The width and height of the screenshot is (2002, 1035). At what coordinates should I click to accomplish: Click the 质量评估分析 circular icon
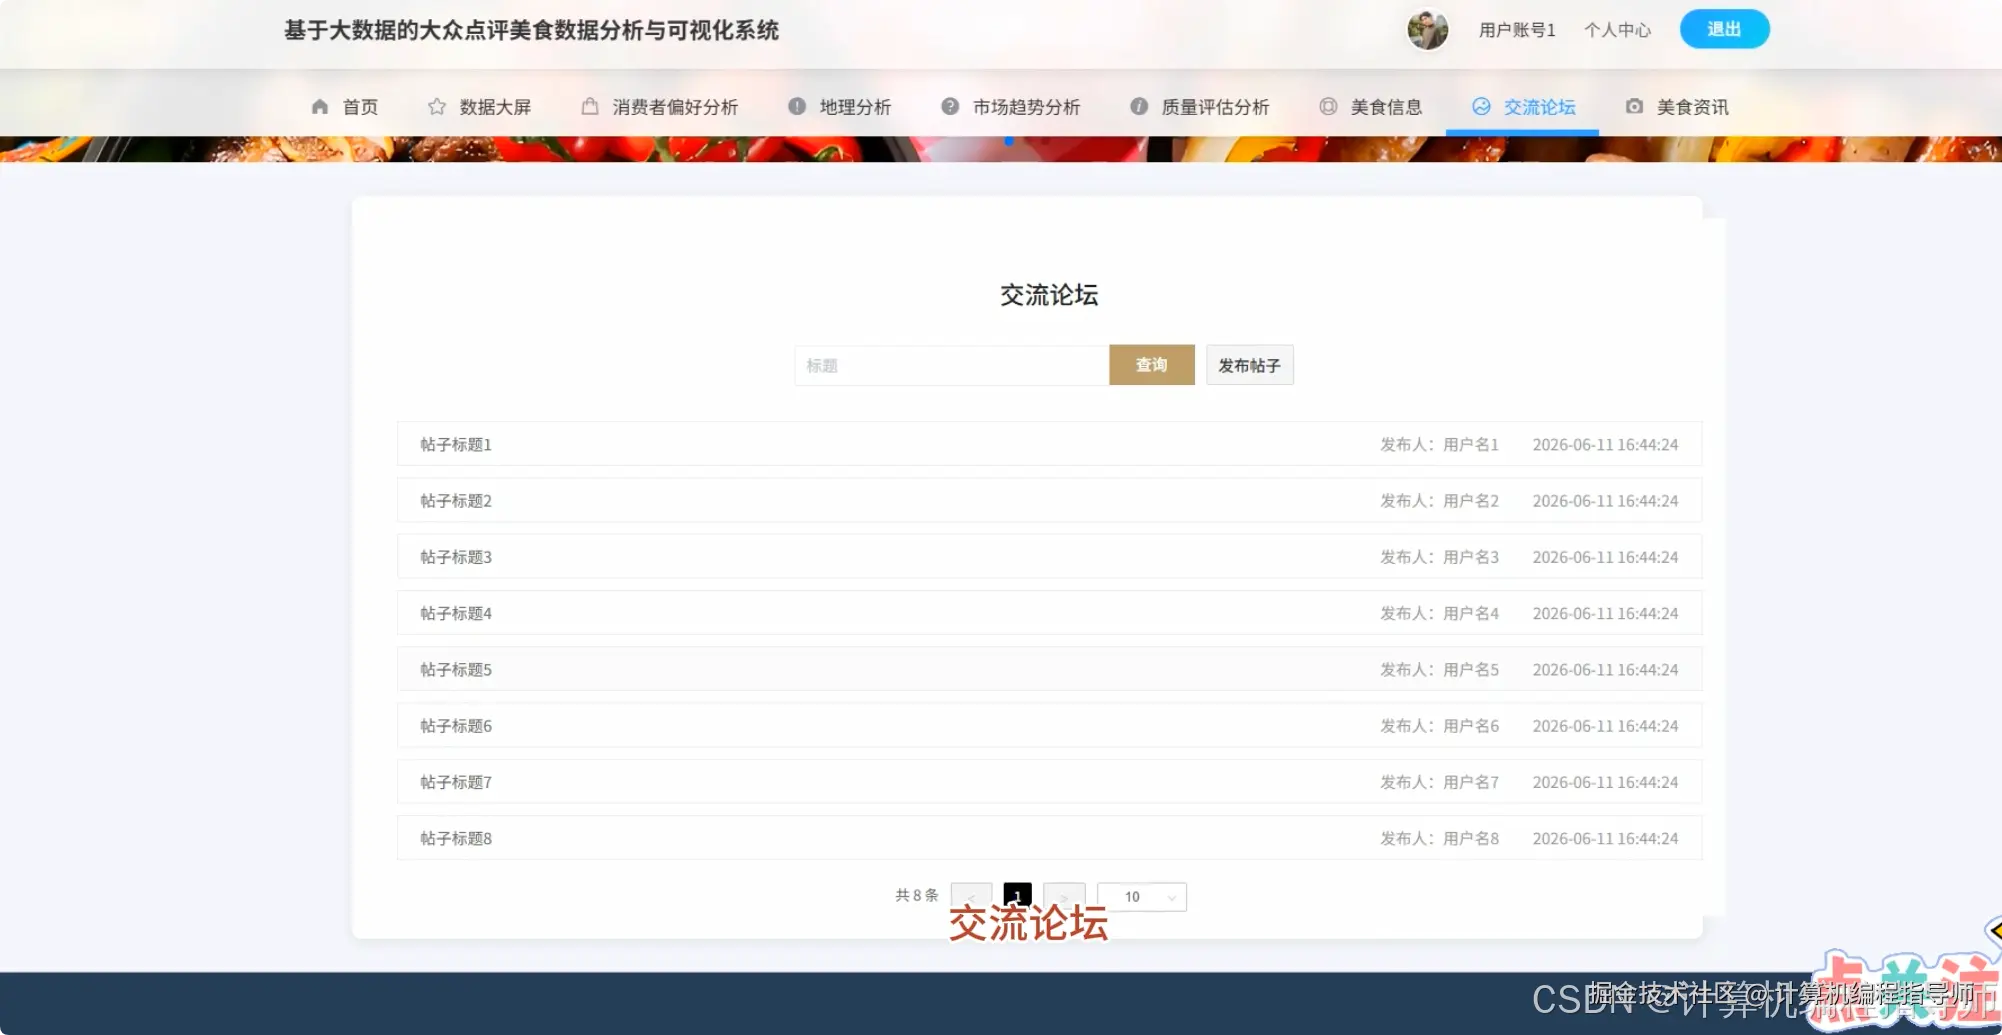1138,106
